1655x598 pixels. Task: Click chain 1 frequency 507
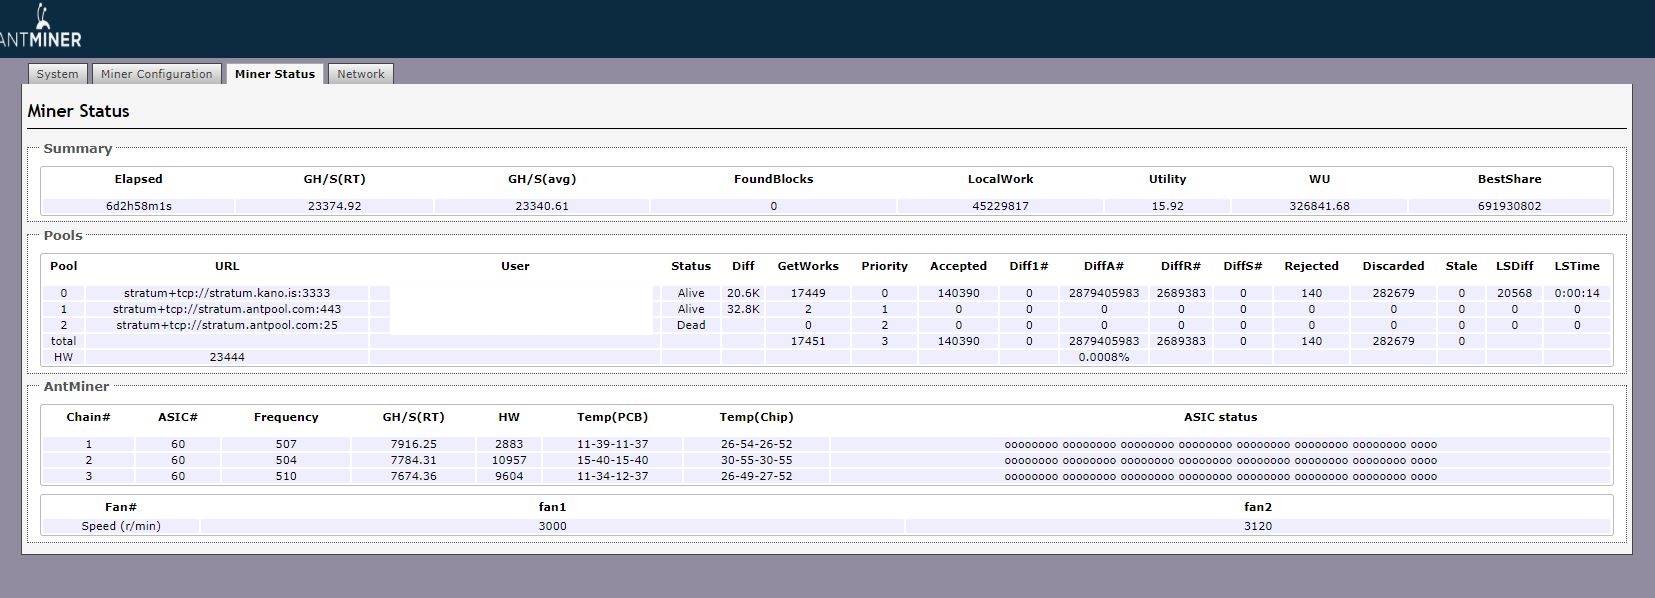point(286,444)
